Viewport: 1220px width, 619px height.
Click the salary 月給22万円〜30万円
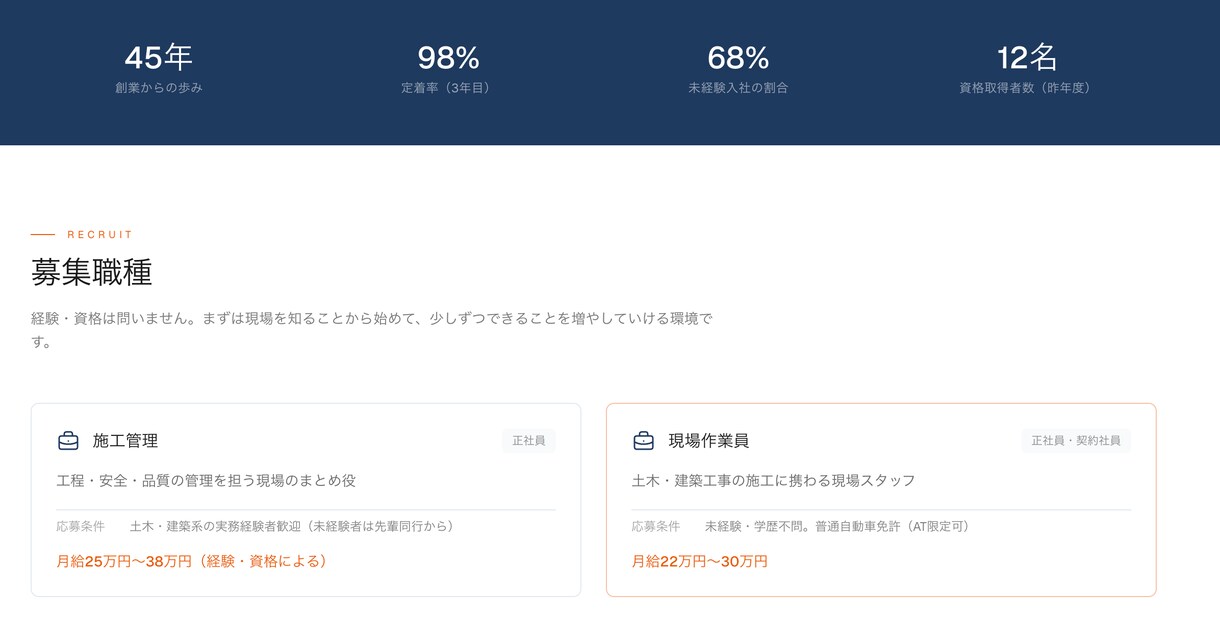pos(700,562)
